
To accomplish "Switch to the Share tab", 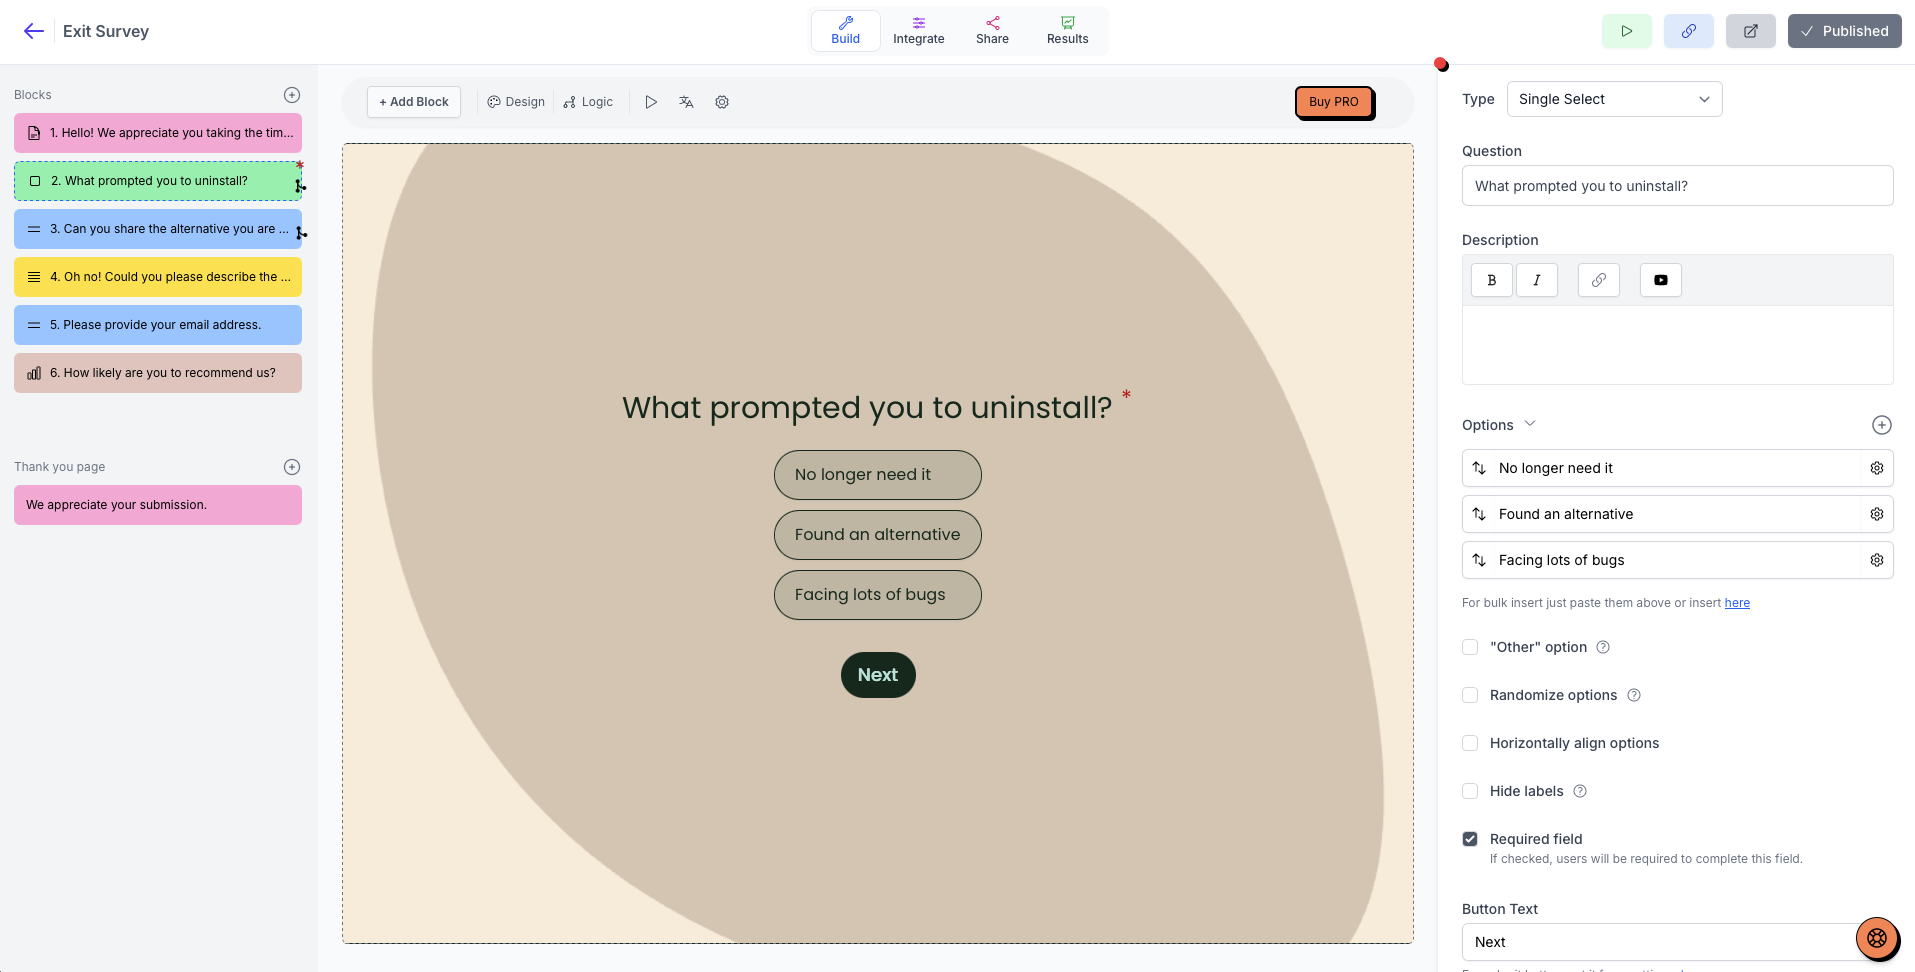I will (x=992, y=31).
